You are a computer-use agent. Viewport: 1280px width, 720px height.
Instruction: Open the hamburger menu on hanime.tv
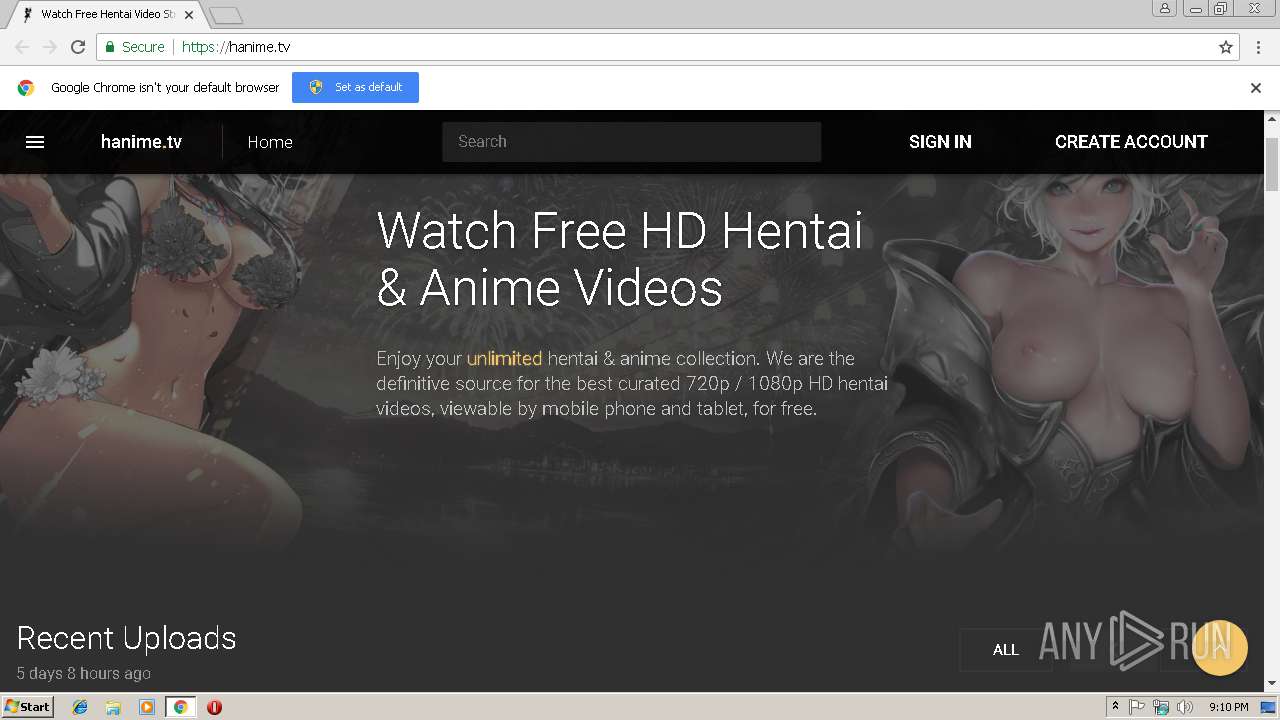click(35, 142)
